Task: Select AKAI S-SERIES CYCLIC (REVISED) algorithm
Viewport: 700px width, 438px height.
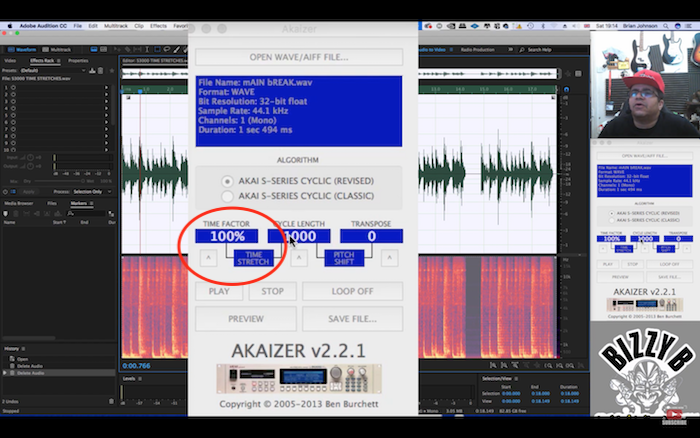Action: point(227,181)
